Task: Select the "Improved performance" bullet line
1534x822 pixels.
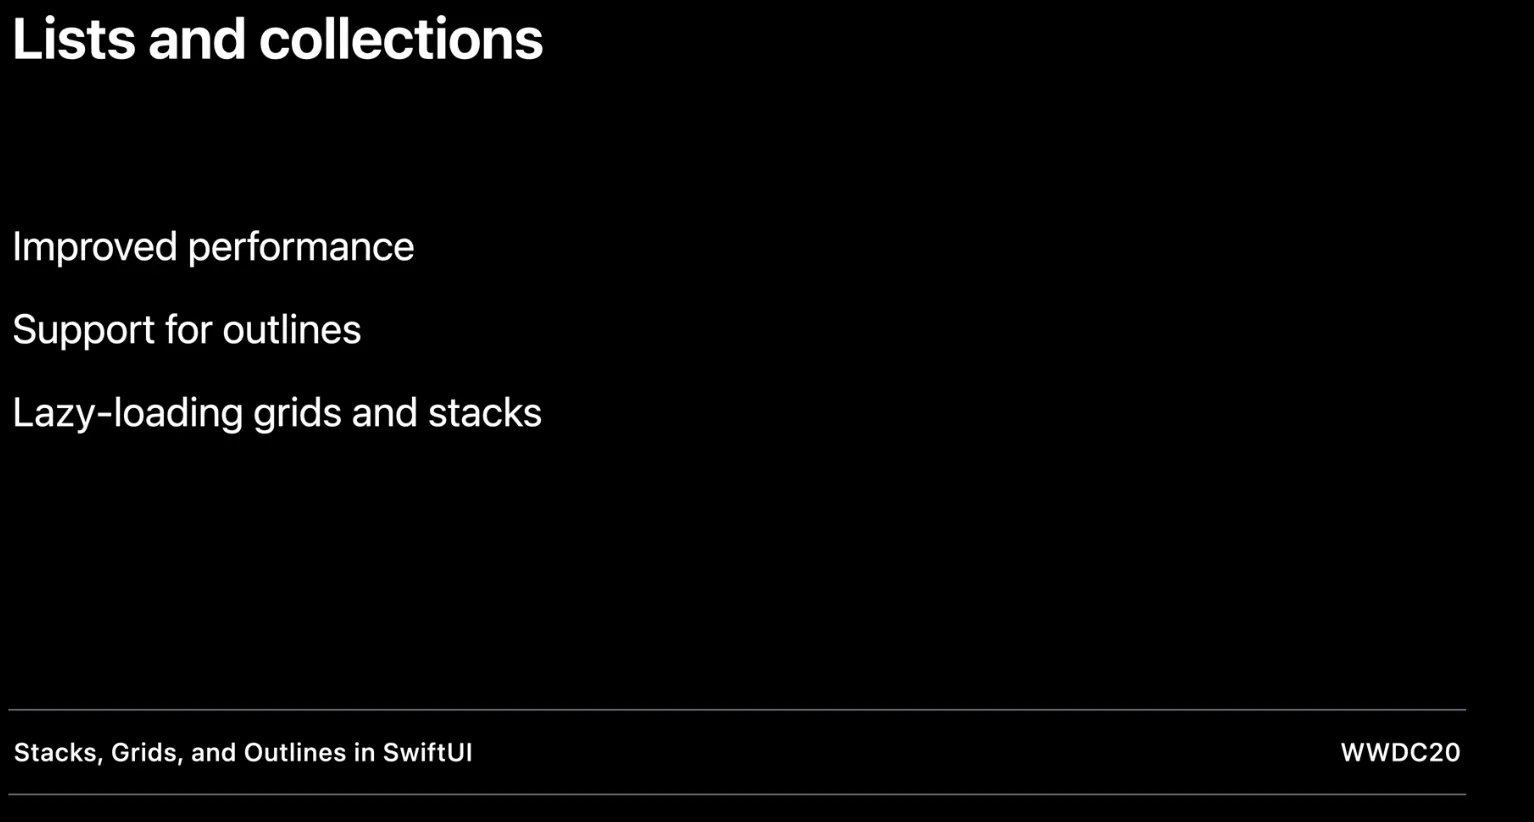Action: click(213, 247)
